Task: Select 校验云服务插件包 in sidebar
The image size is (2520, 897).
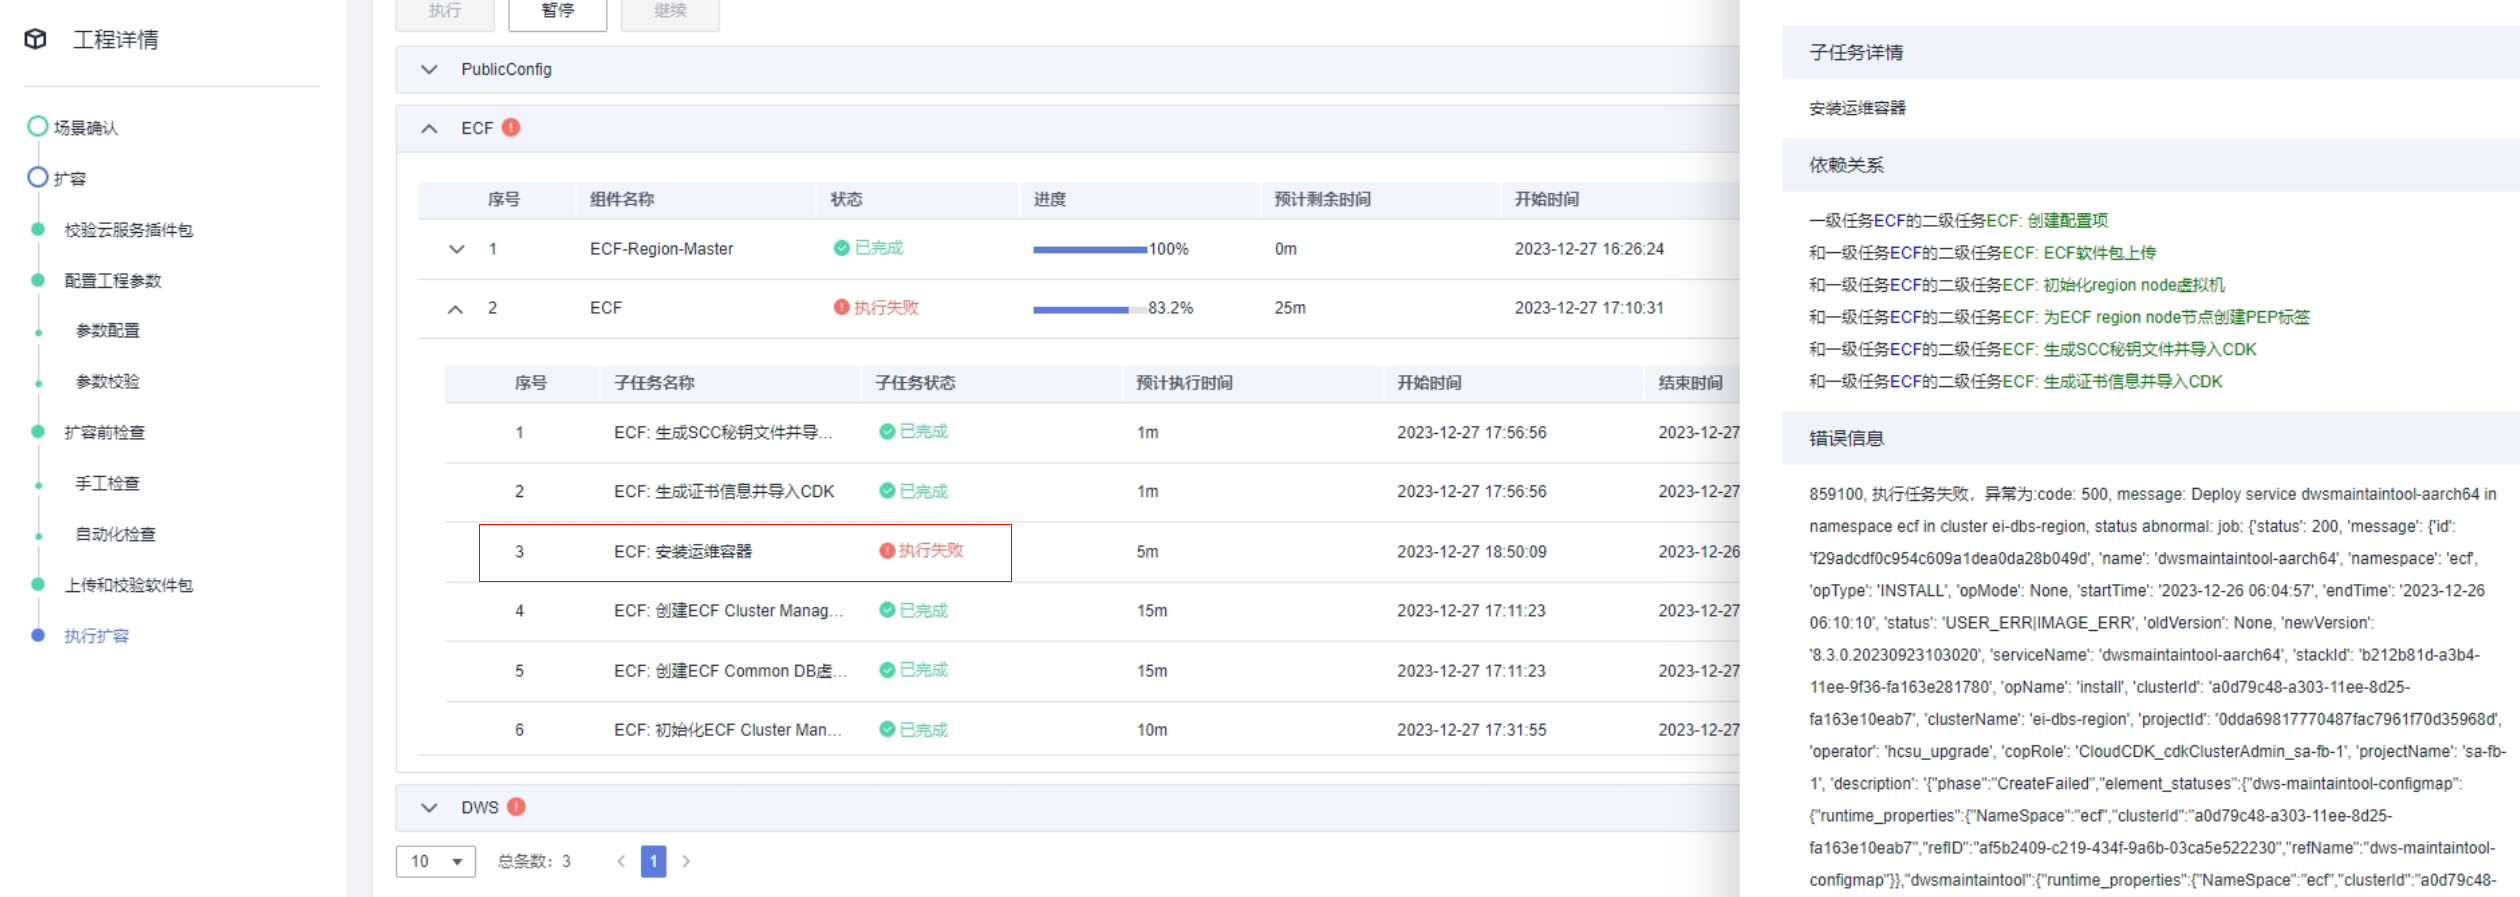Action: [129, 230]
